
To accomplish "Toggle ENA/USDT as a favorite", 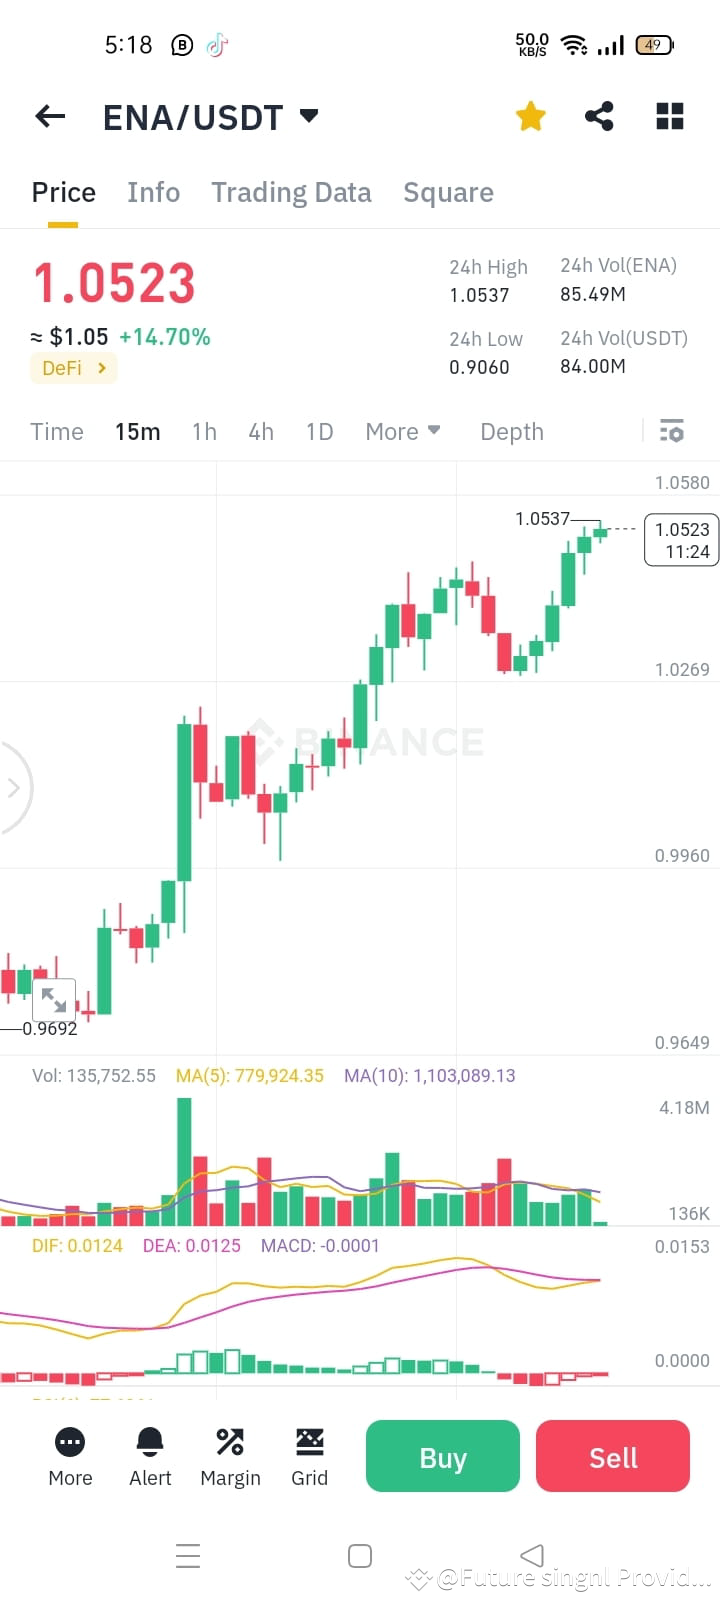I will (530, 116).
